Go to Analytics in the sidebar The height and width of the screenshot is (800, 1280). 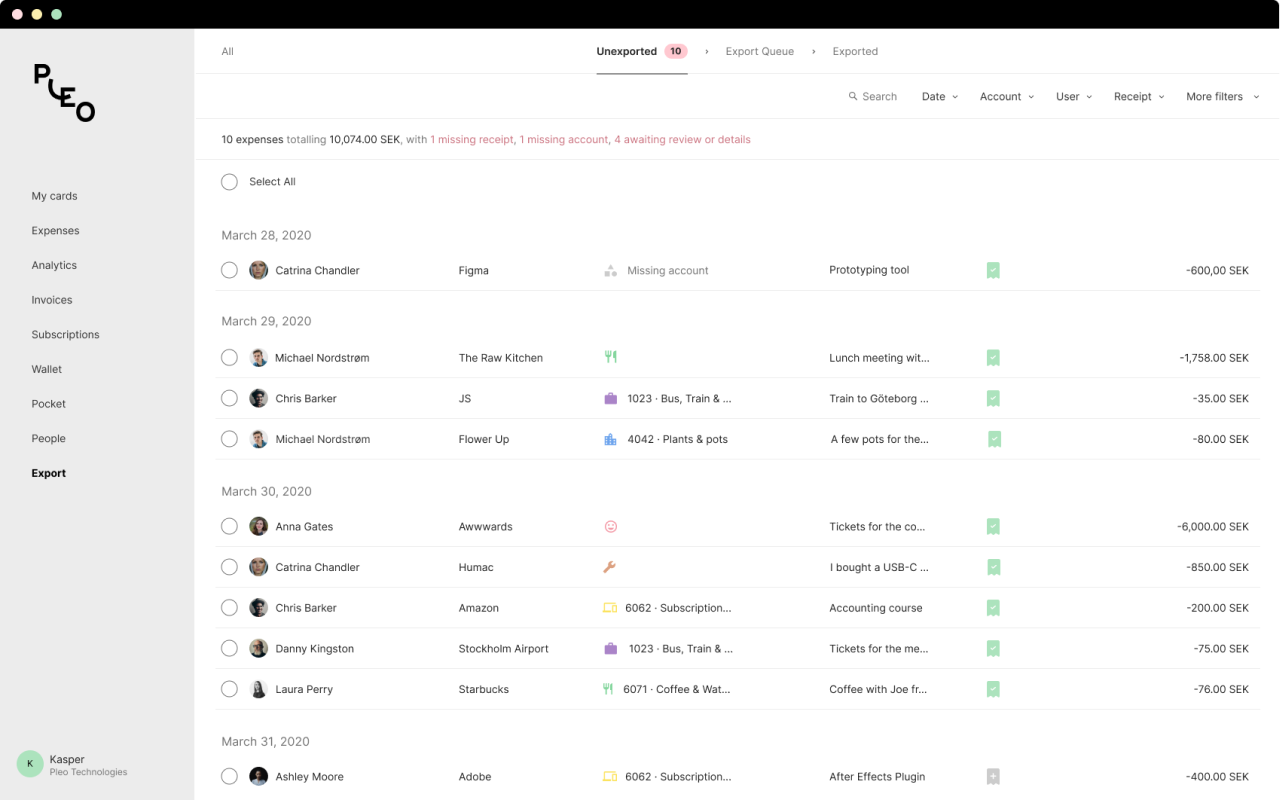54,265
